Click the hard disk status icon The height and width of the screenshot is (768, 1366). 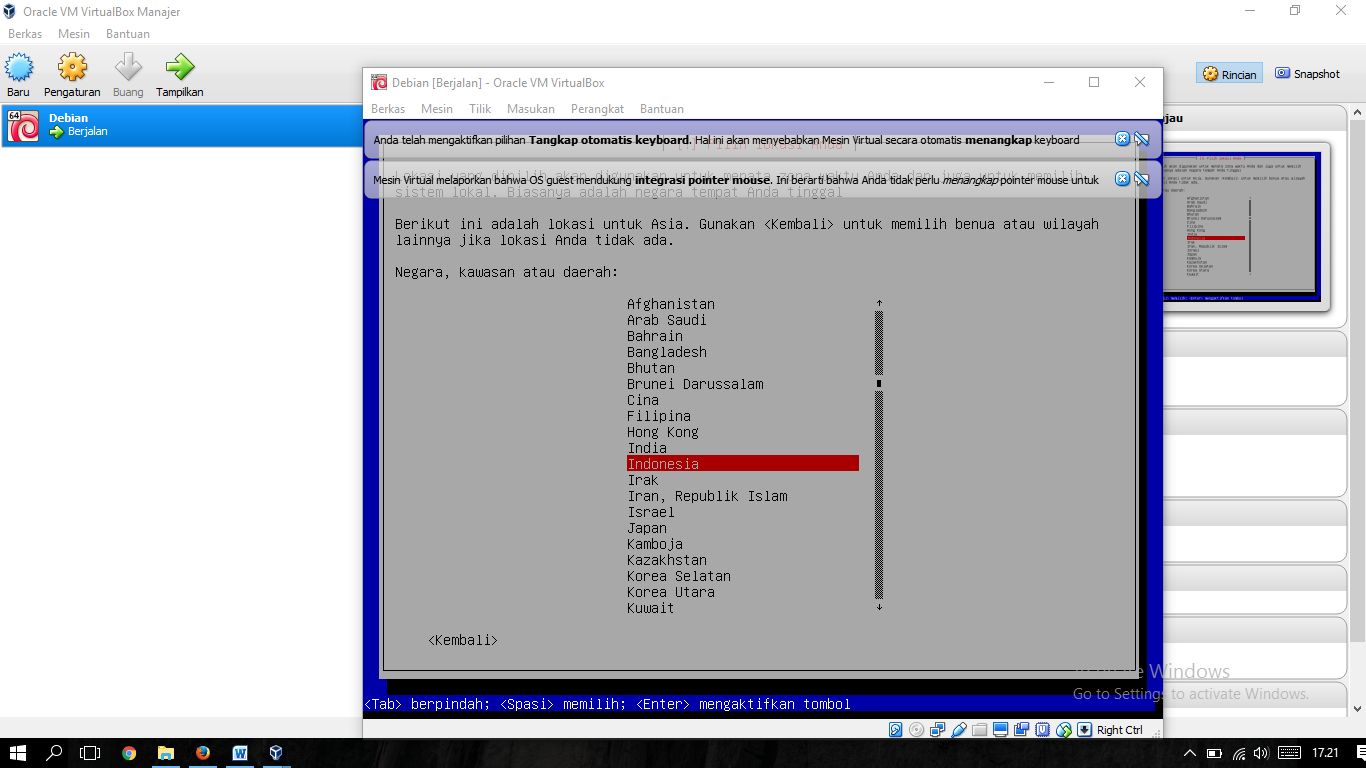coord(895,730)
